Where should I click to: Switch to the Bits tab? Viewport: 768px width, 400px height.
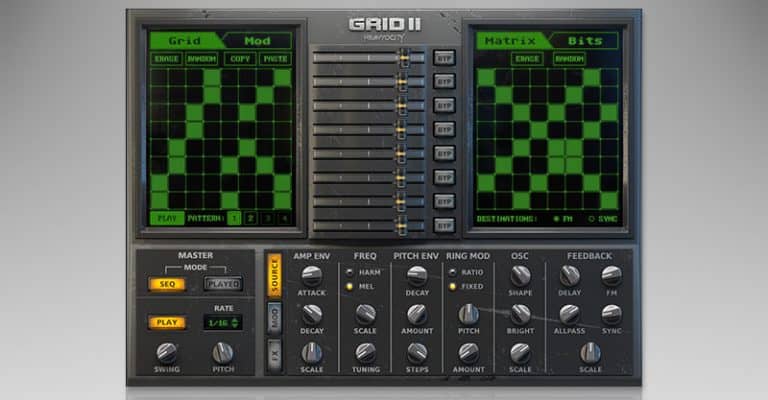click(584, 41)
